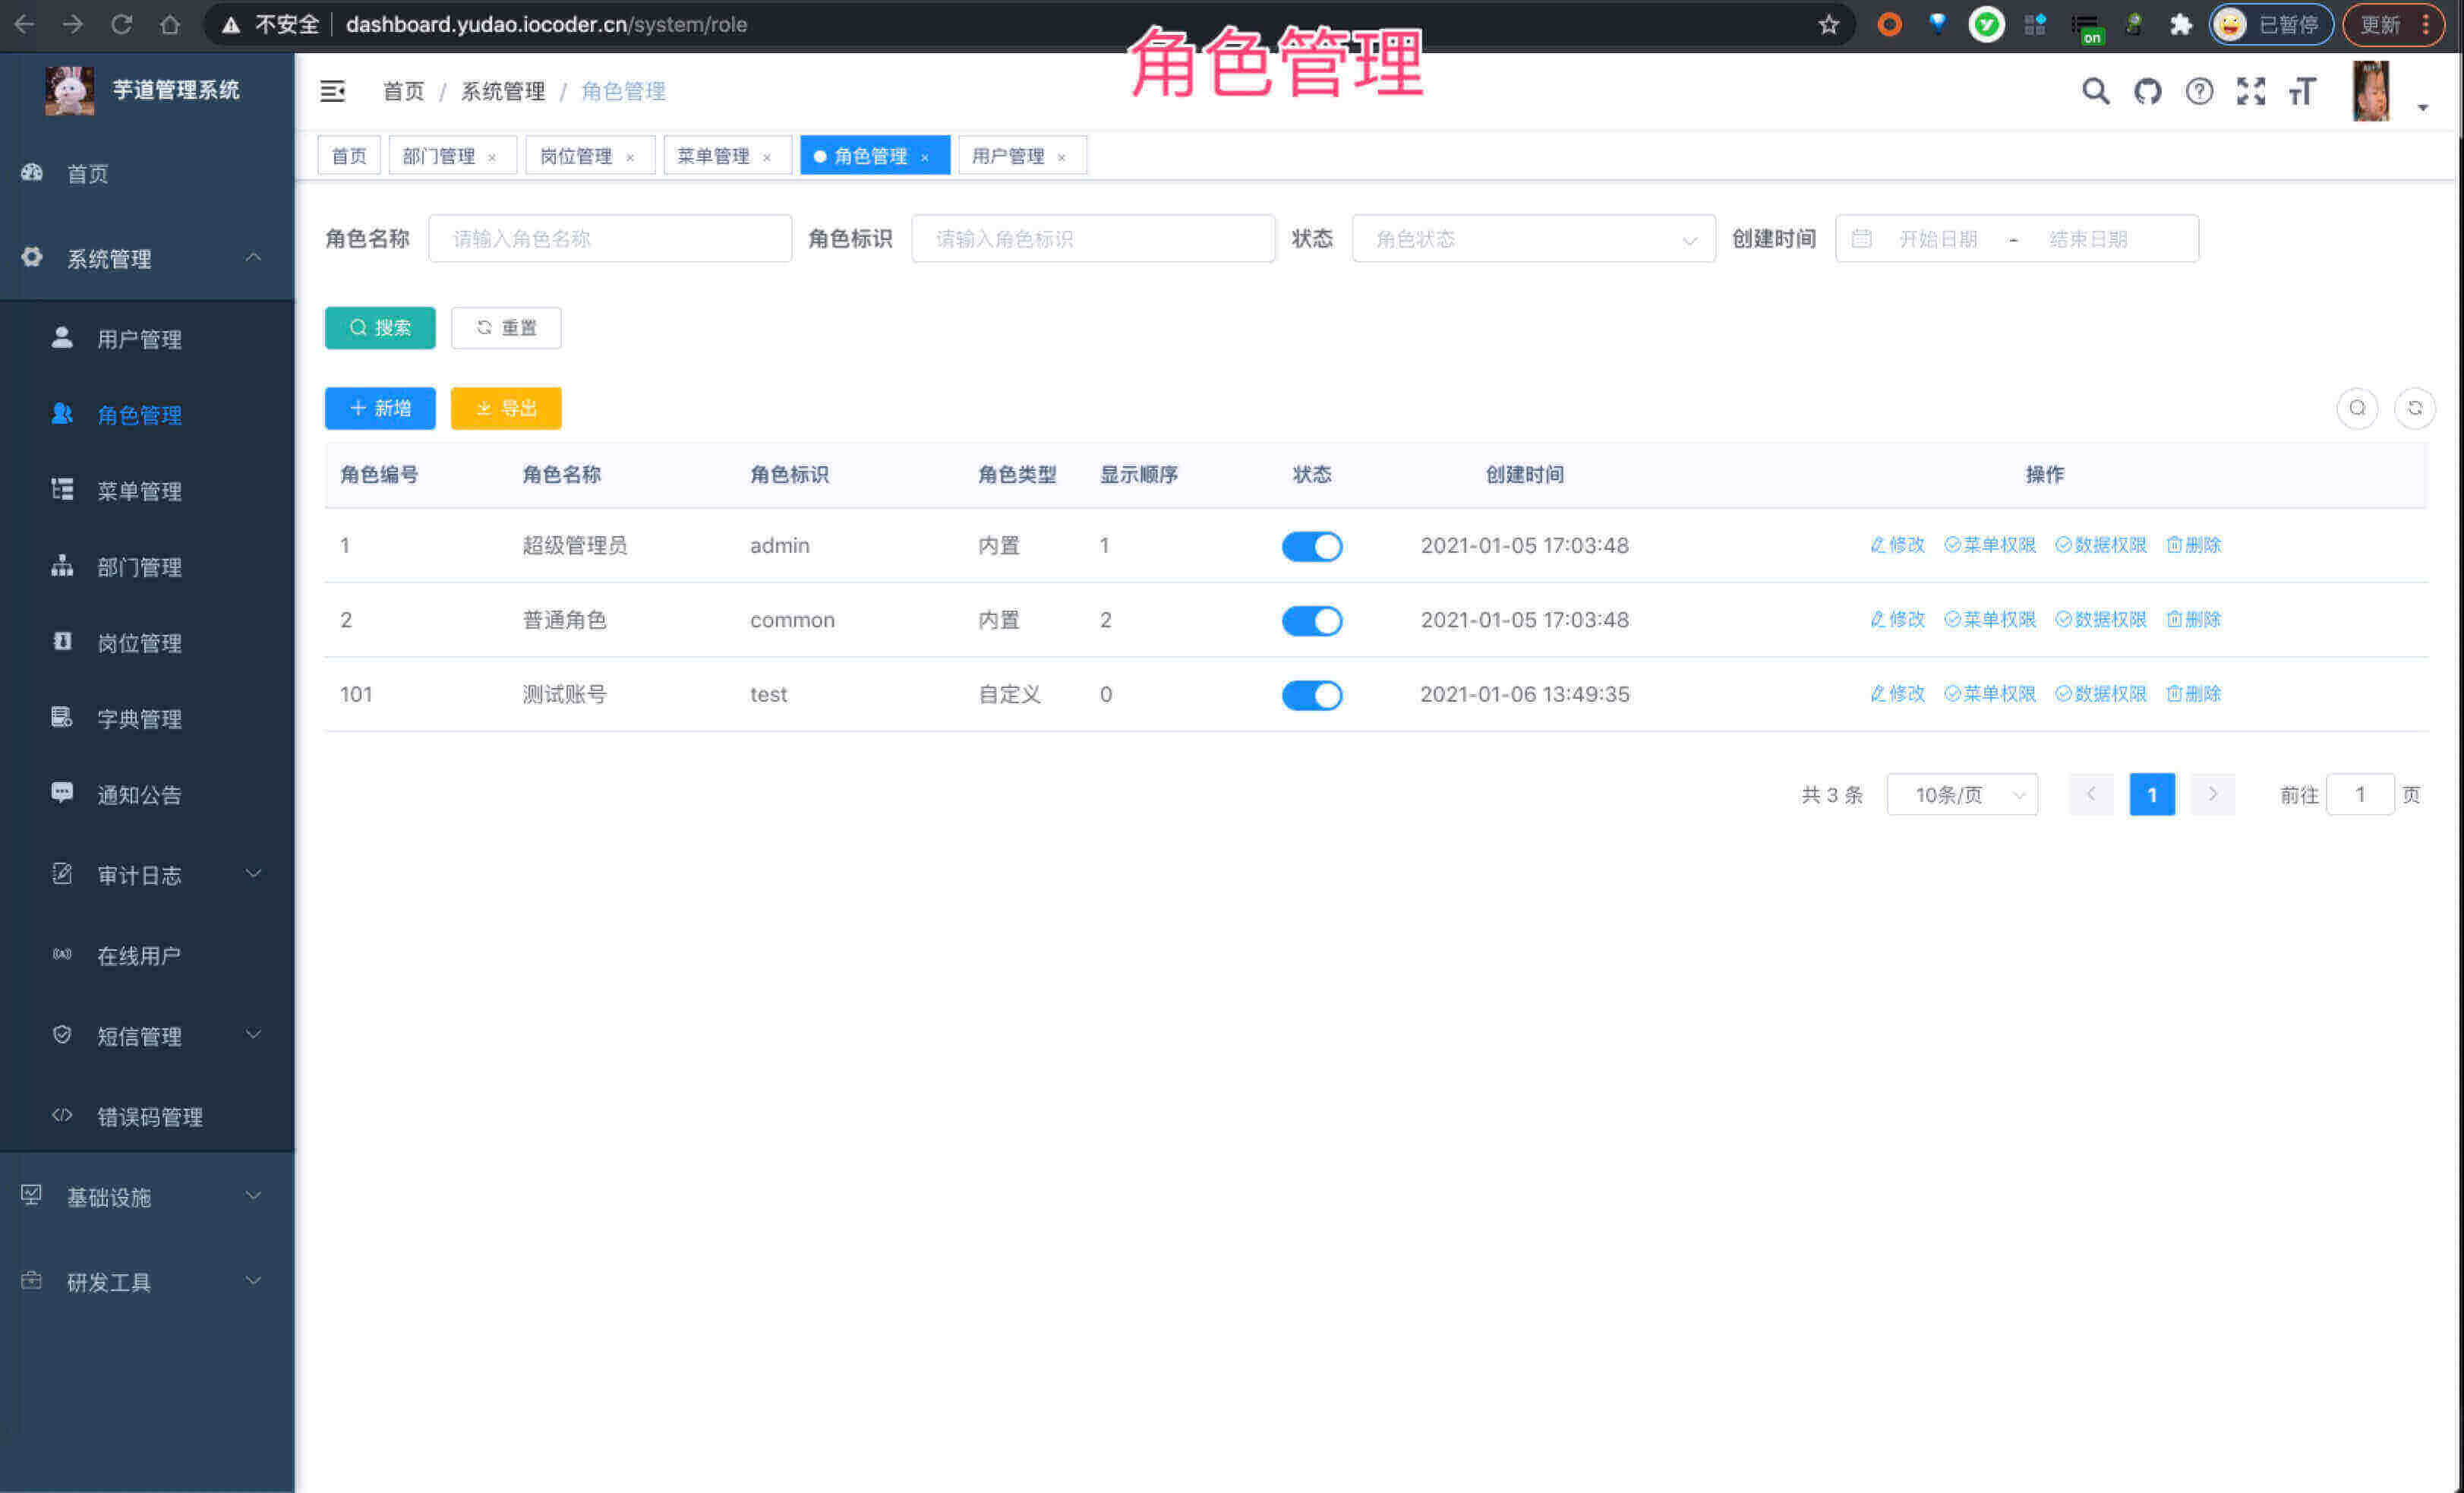
Task: Click 菜单权限 link for the admin role
Action: 1989,545
